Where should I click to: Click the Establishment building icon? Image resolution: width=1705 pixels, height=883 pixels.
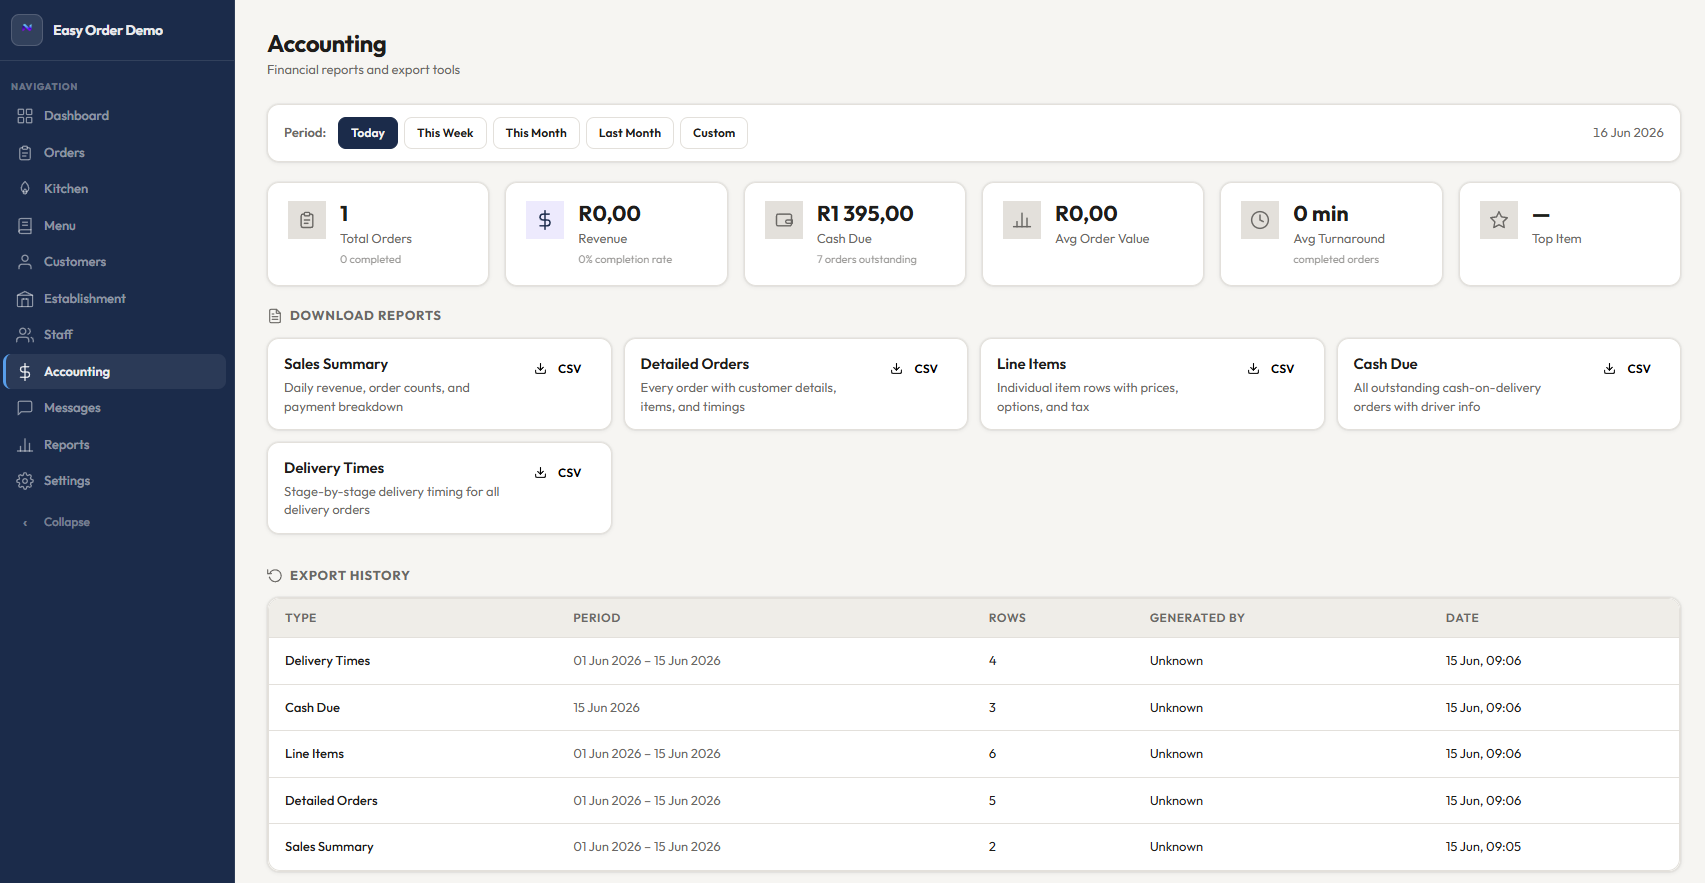coord(25,299)
